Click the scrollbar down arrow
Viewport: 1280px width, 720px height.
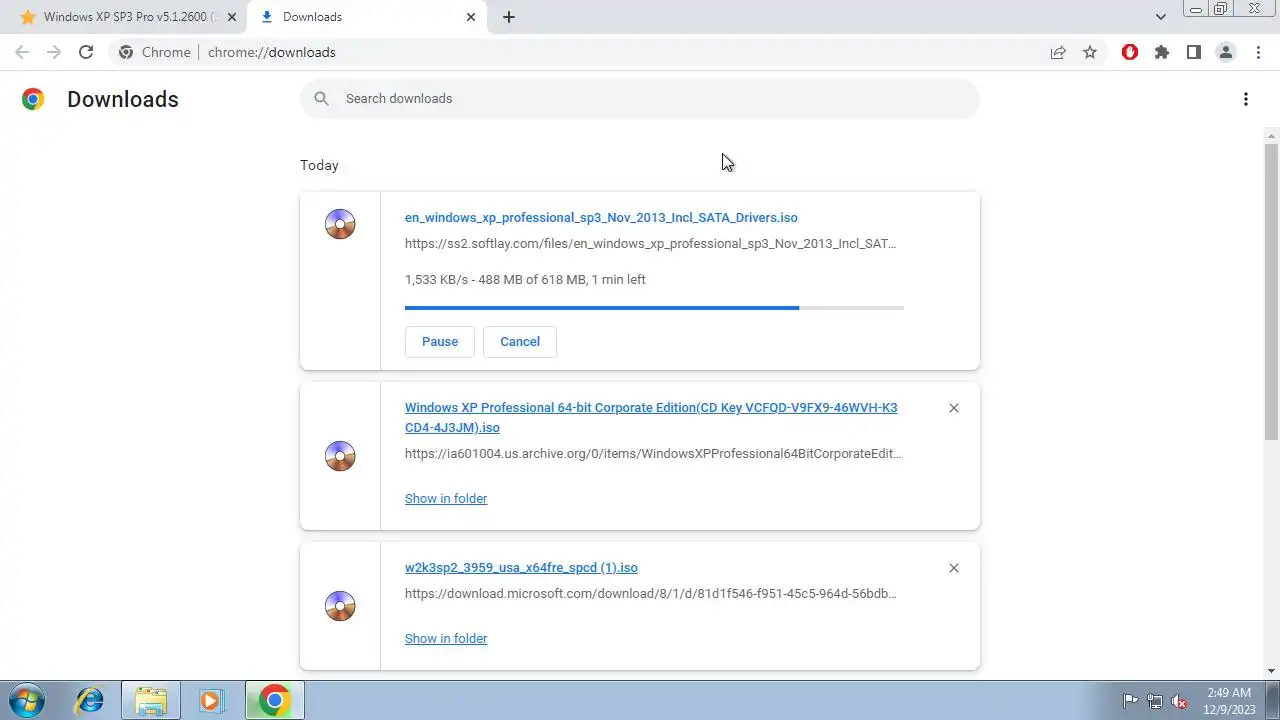click(1271, 671)
